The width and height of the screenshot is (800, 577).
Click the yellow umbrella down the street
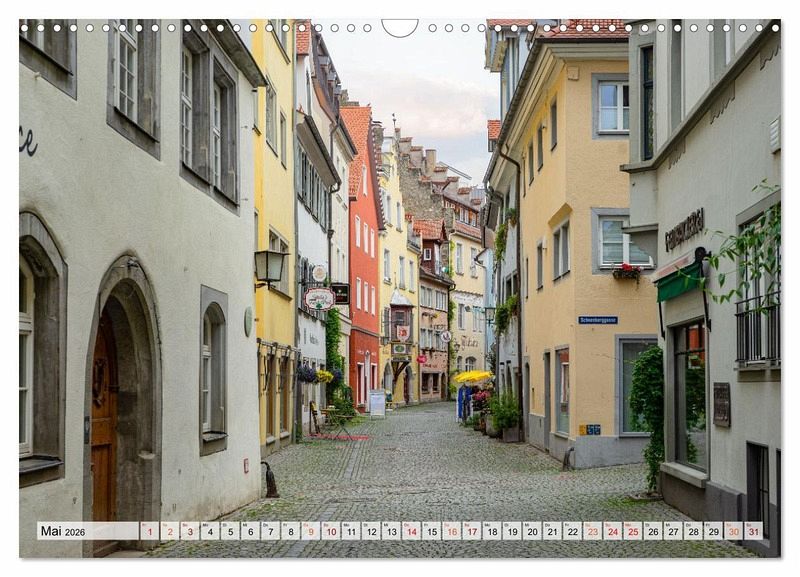[x=473, y=377]
